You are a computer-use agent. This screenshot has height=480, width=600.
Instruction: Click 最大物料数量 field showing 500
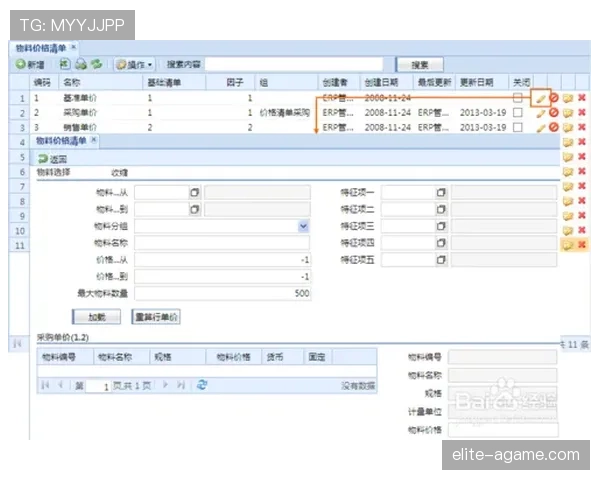coord(222,294)
